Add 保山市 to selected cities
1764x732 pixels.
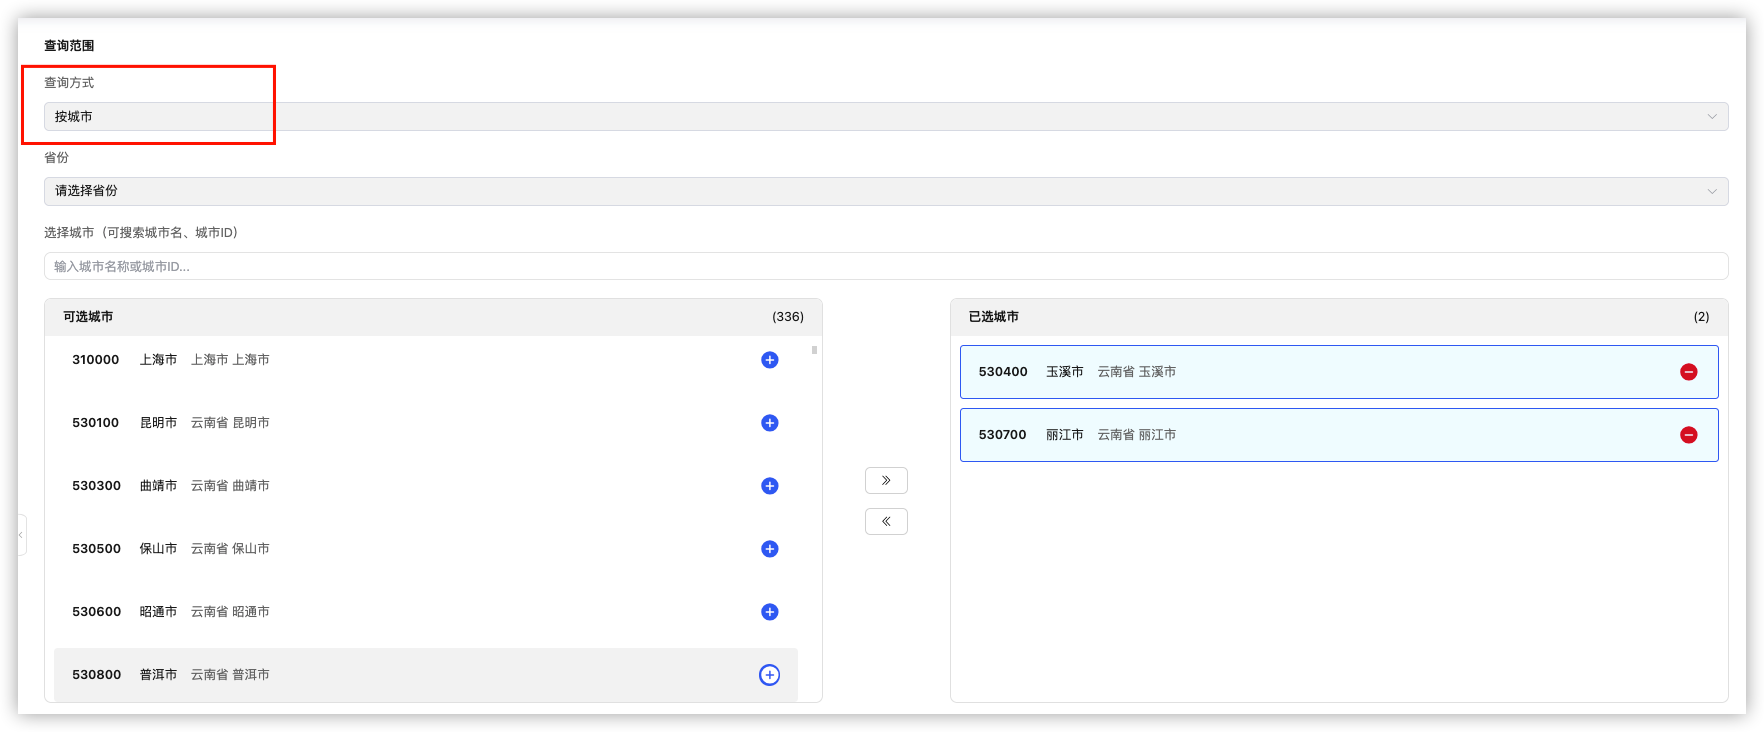click(769, 549)
